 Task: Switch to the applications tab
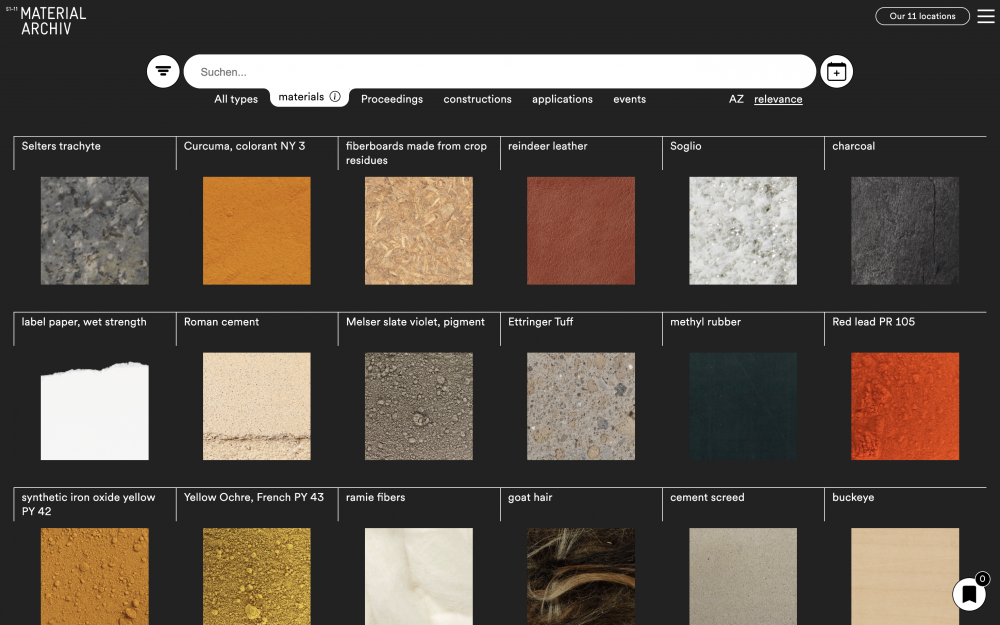[562, 99]
